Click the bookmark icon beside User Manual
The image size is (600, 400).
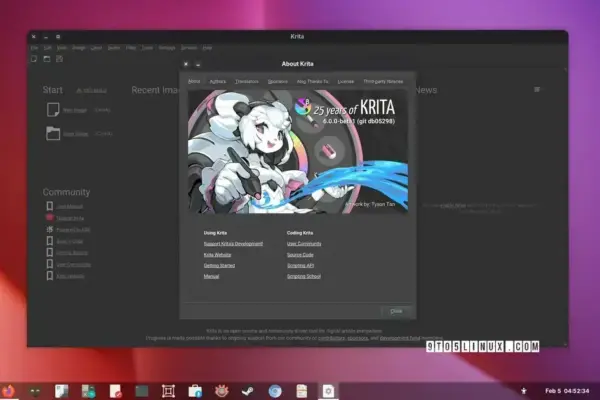pyautogui.click(x=50, y=206)
